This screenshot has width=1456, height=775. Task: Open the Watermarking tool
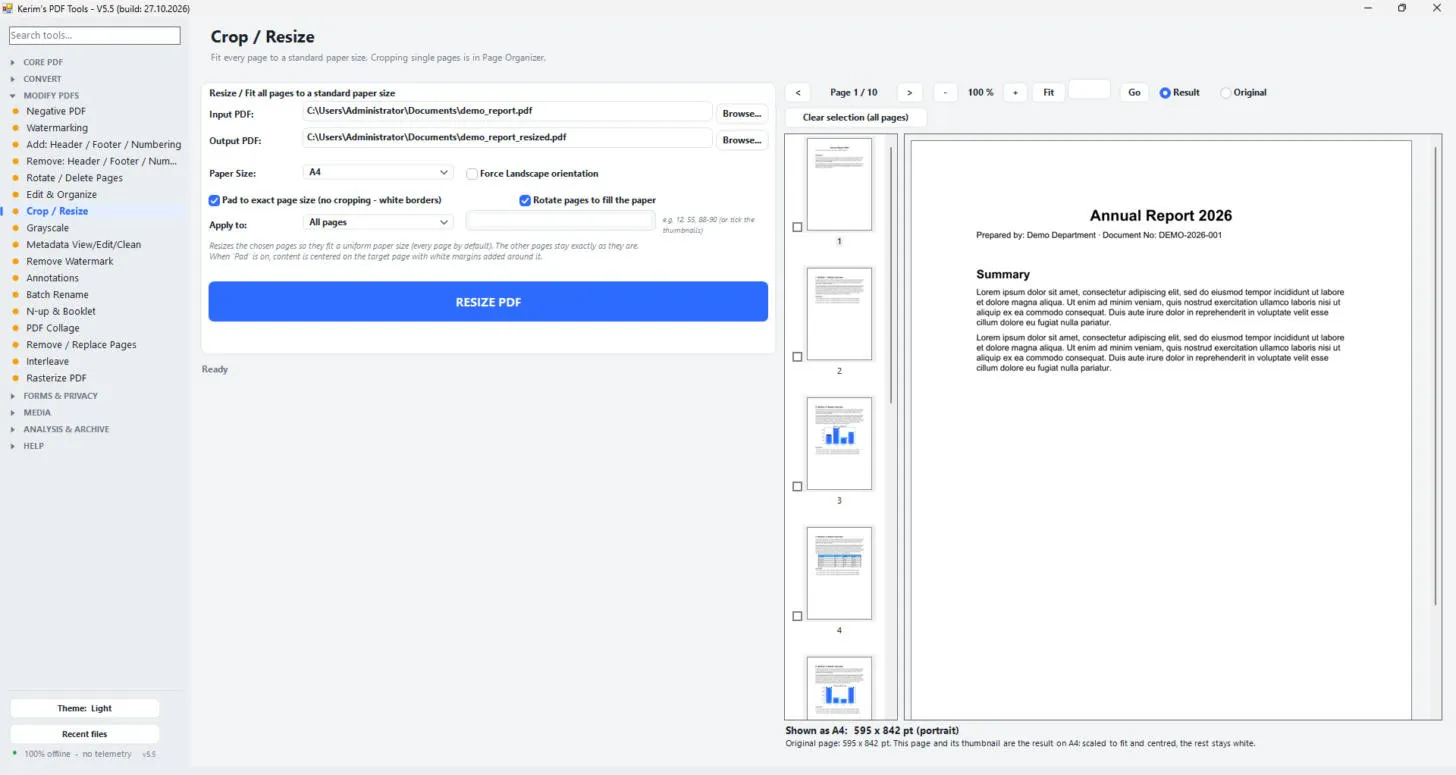pyautogui.click(x=57, y=128)
